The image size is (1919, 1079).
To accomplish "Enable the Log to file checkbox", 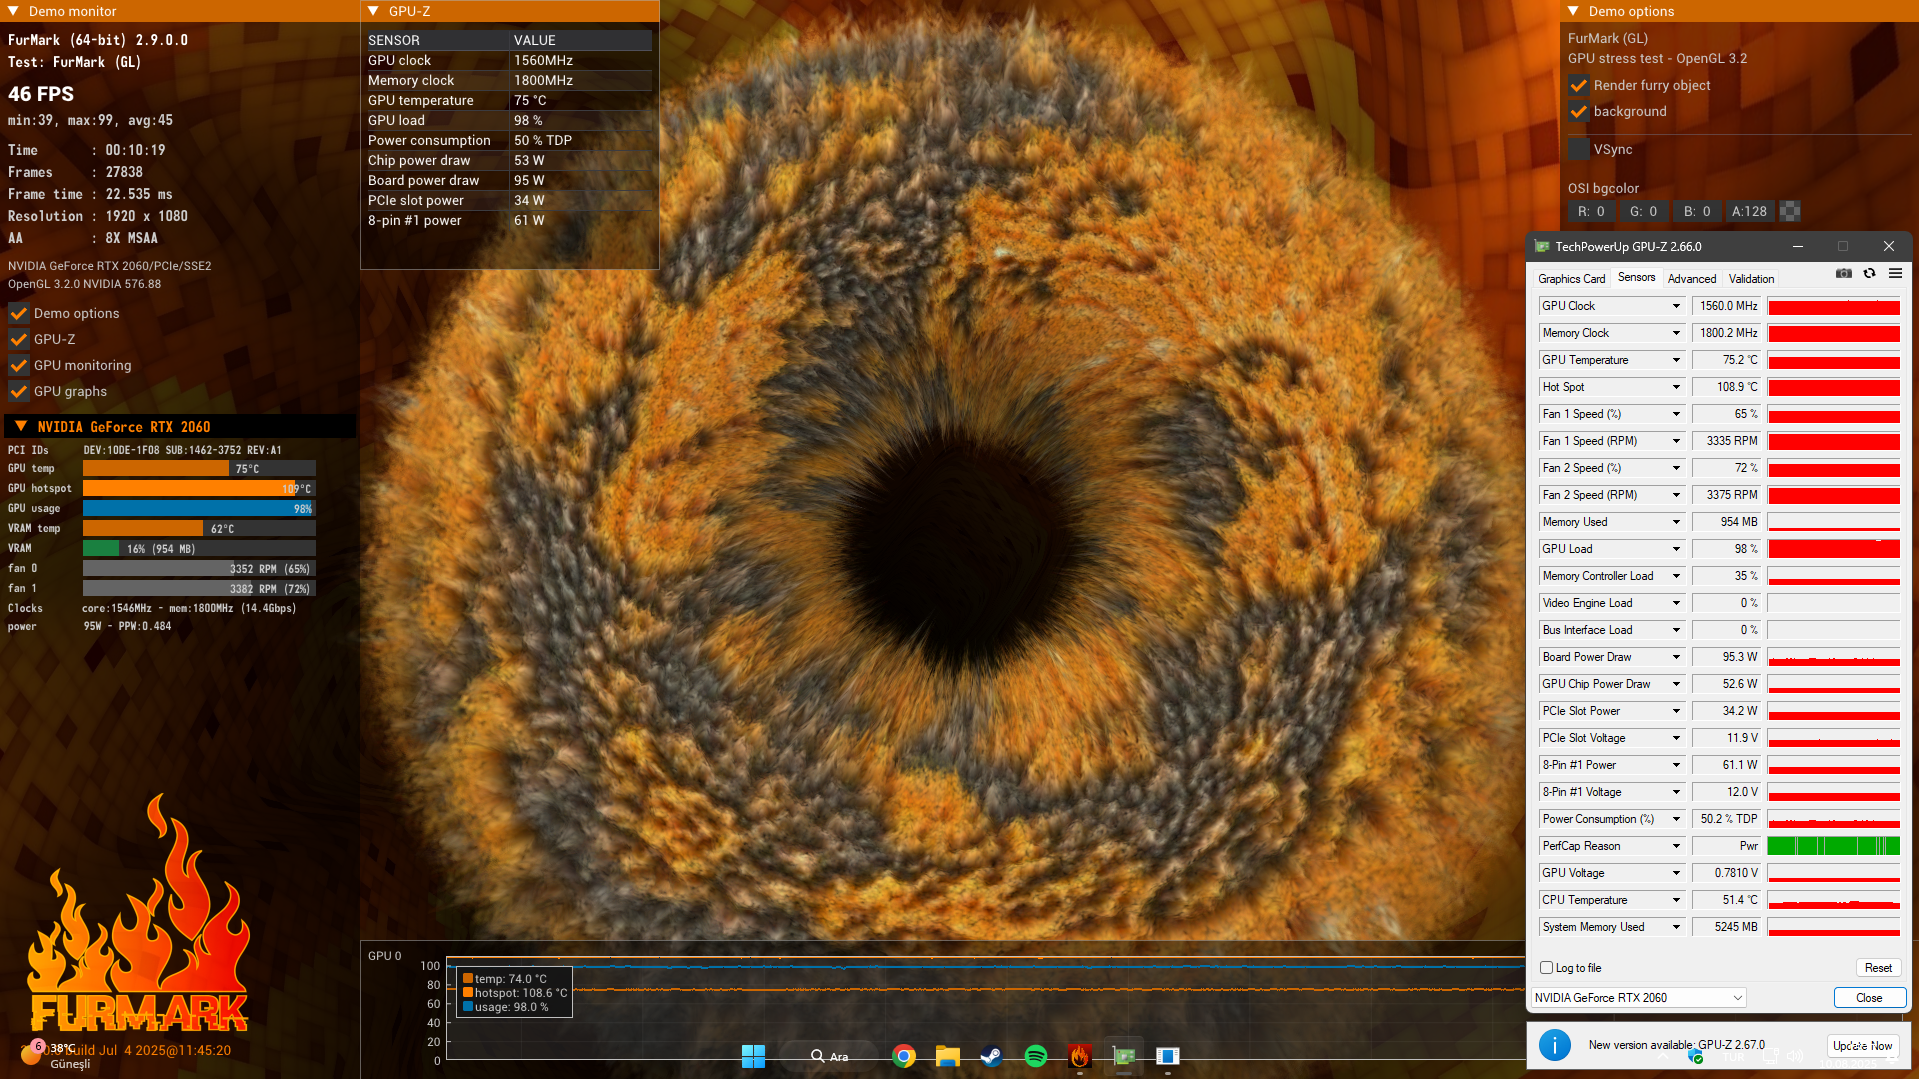I will click(x=1547, y=968).
